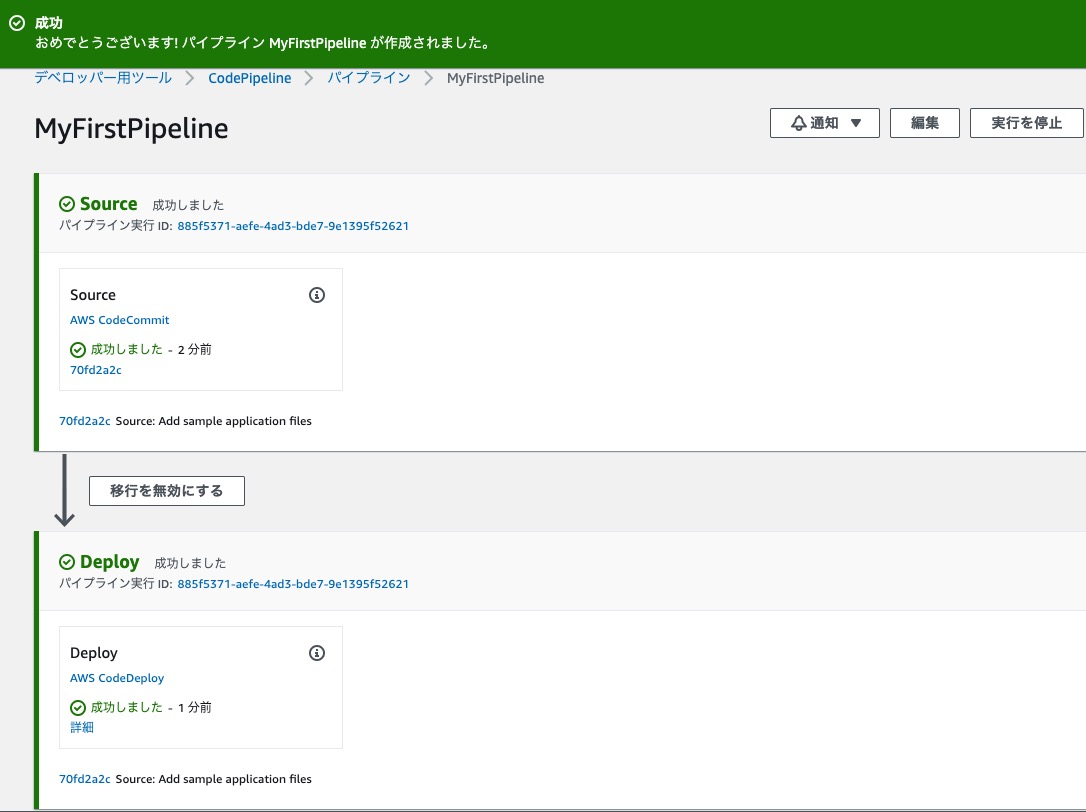Disable the transition with 移行を無効にする

166,490
